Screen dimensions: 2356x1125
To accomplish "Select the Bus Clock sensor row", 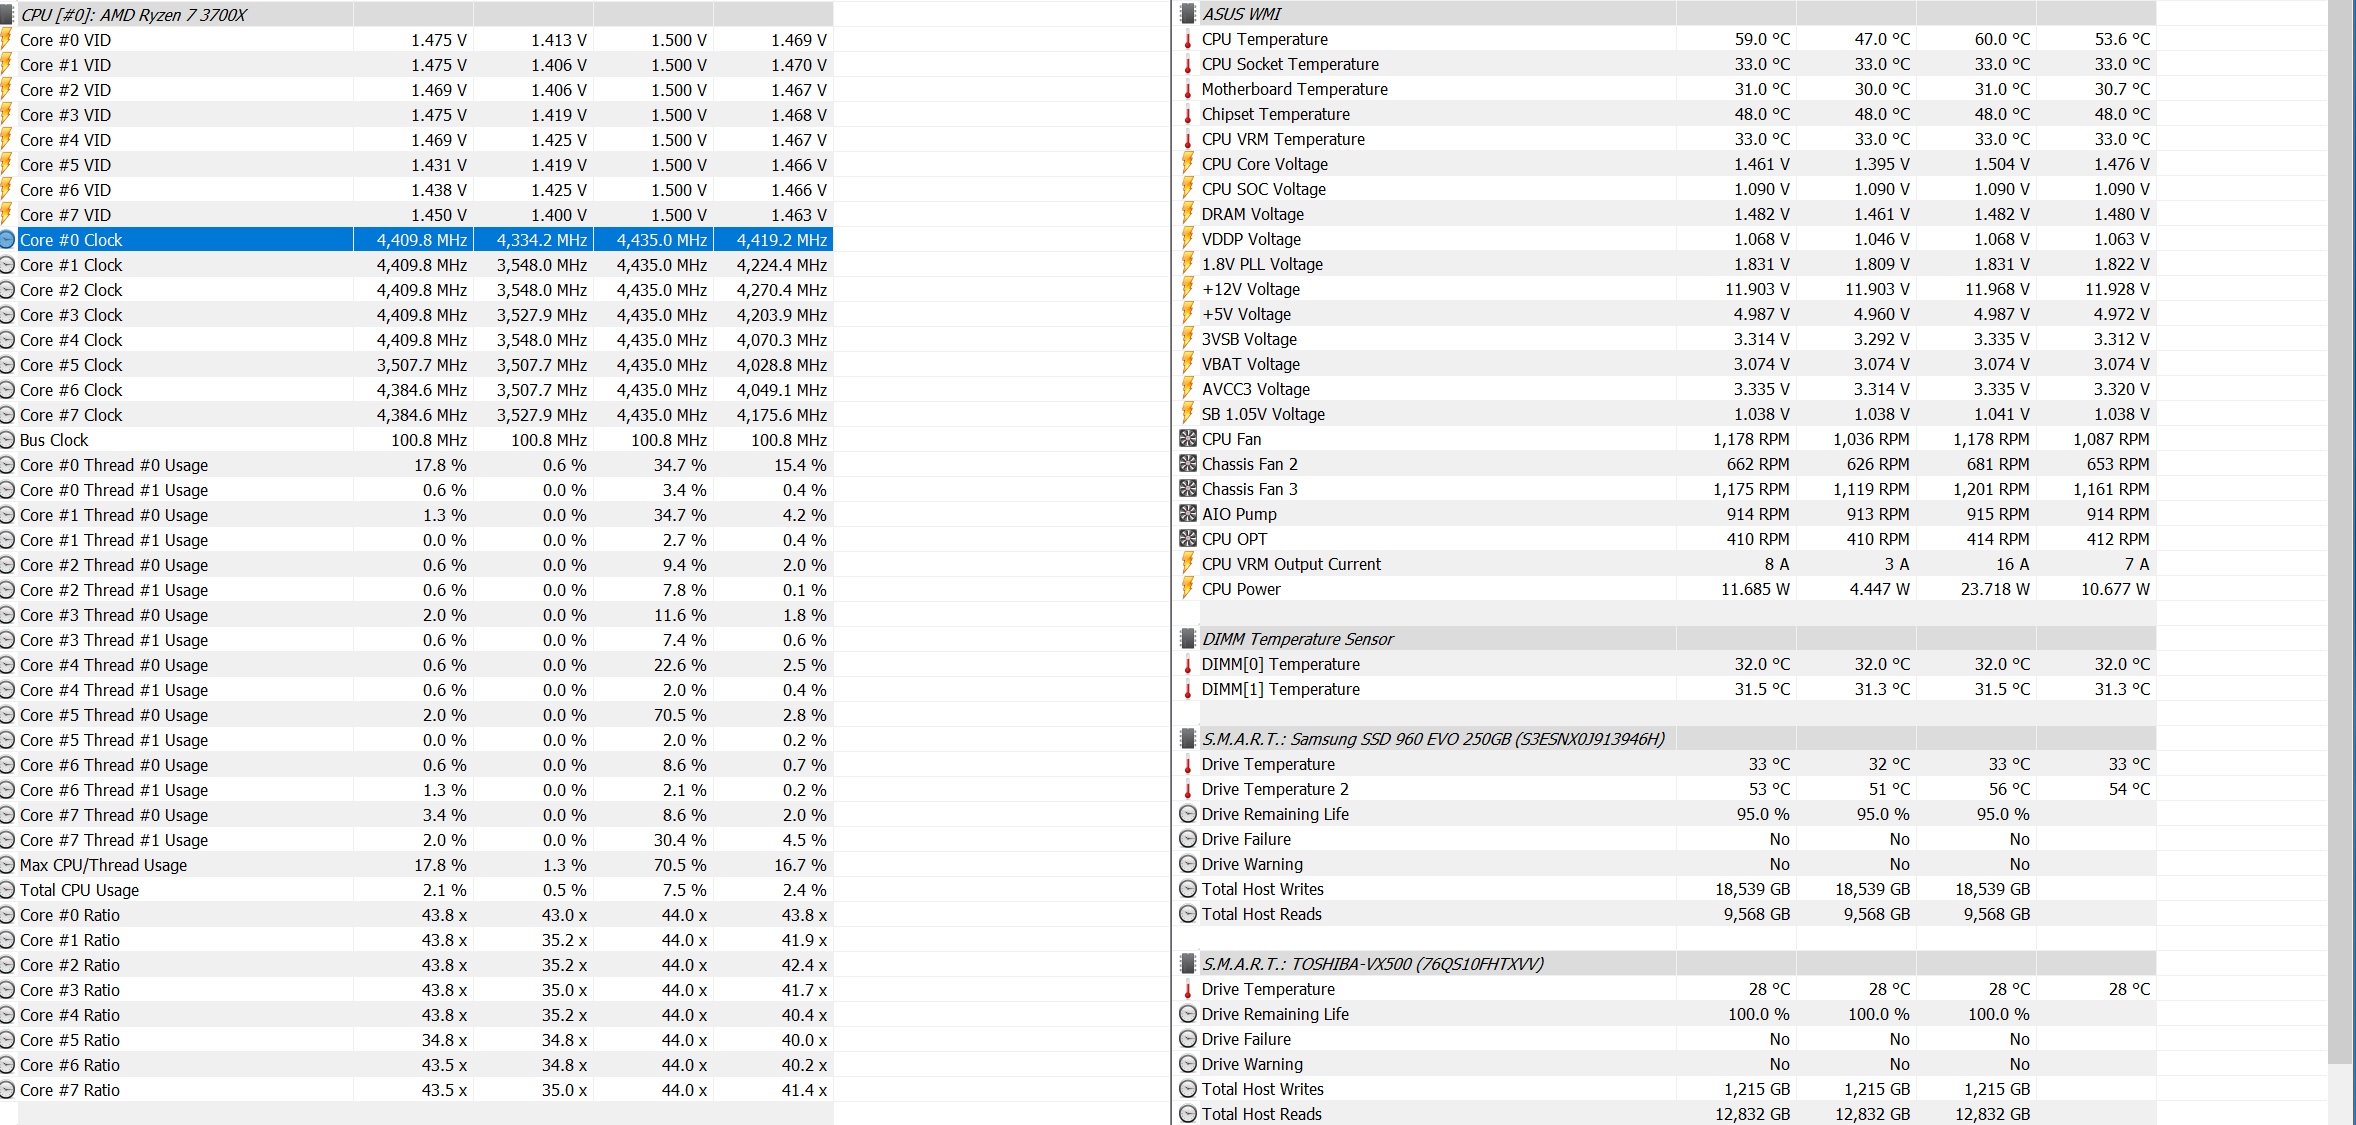I will tap(54, 440).
